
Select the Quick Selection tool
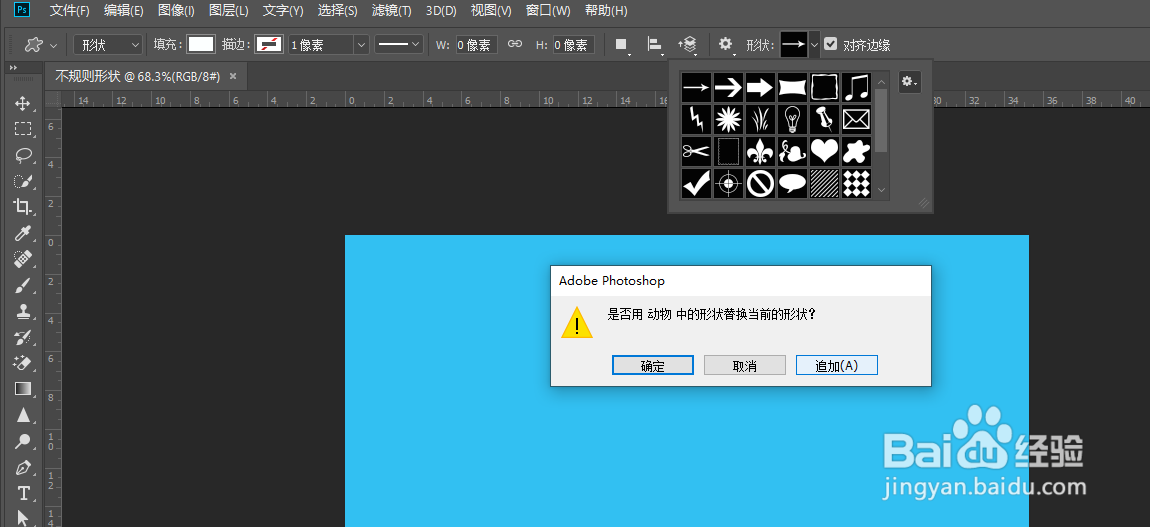pos(23,181)
